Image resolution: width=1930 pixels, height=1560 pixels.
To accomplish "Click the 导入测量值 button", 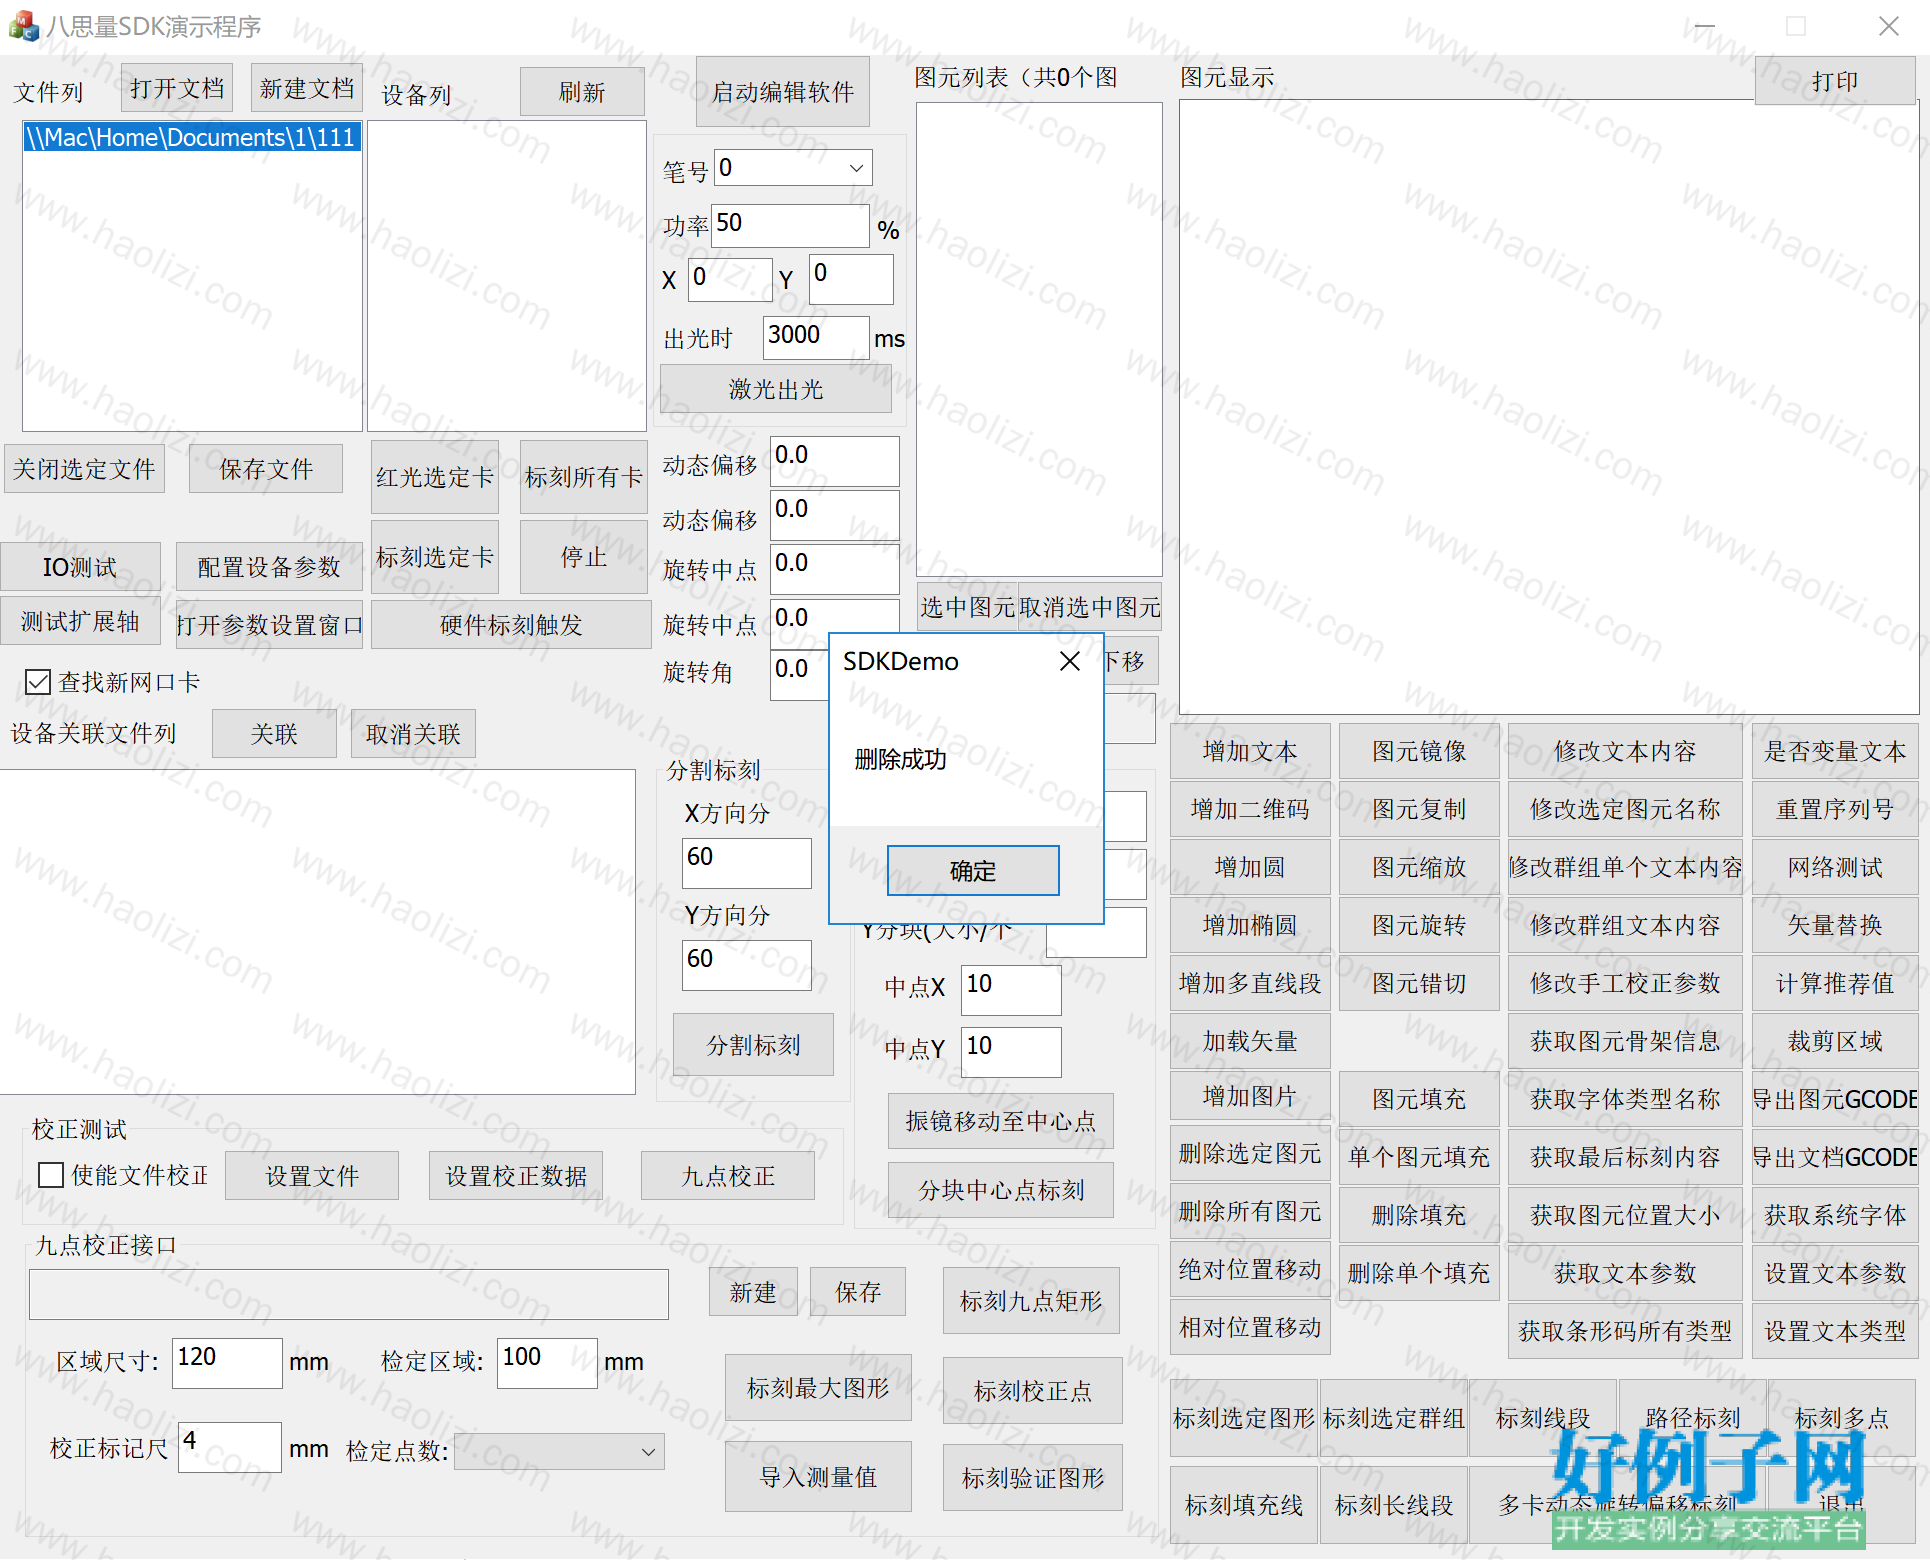I will click(818, 1477).
